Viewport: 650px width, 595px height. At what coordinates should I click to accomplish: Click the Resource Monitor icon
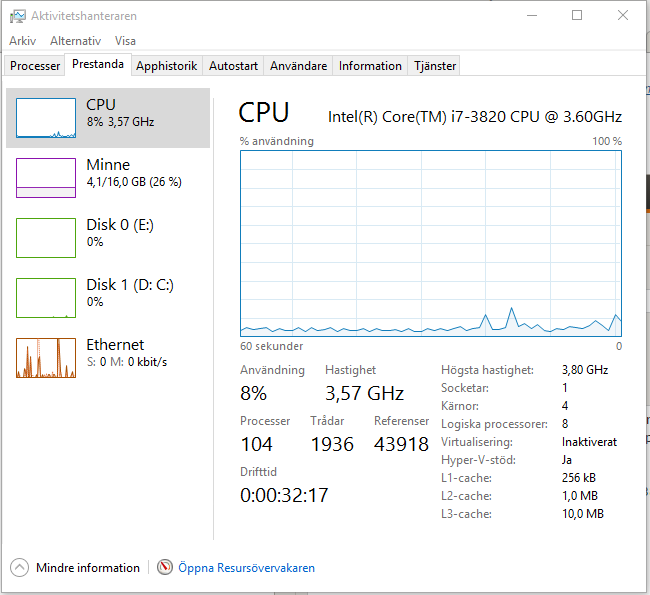165,567
